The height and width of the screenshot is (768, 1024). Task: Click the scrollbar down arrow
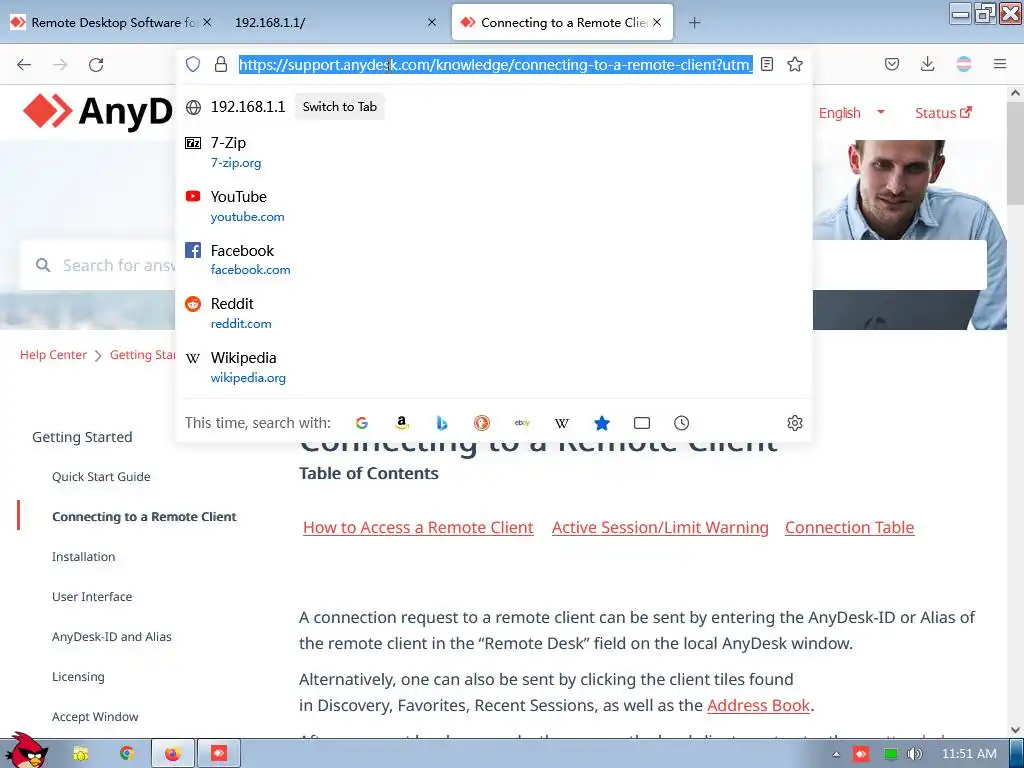click(x=1016, y=730)
